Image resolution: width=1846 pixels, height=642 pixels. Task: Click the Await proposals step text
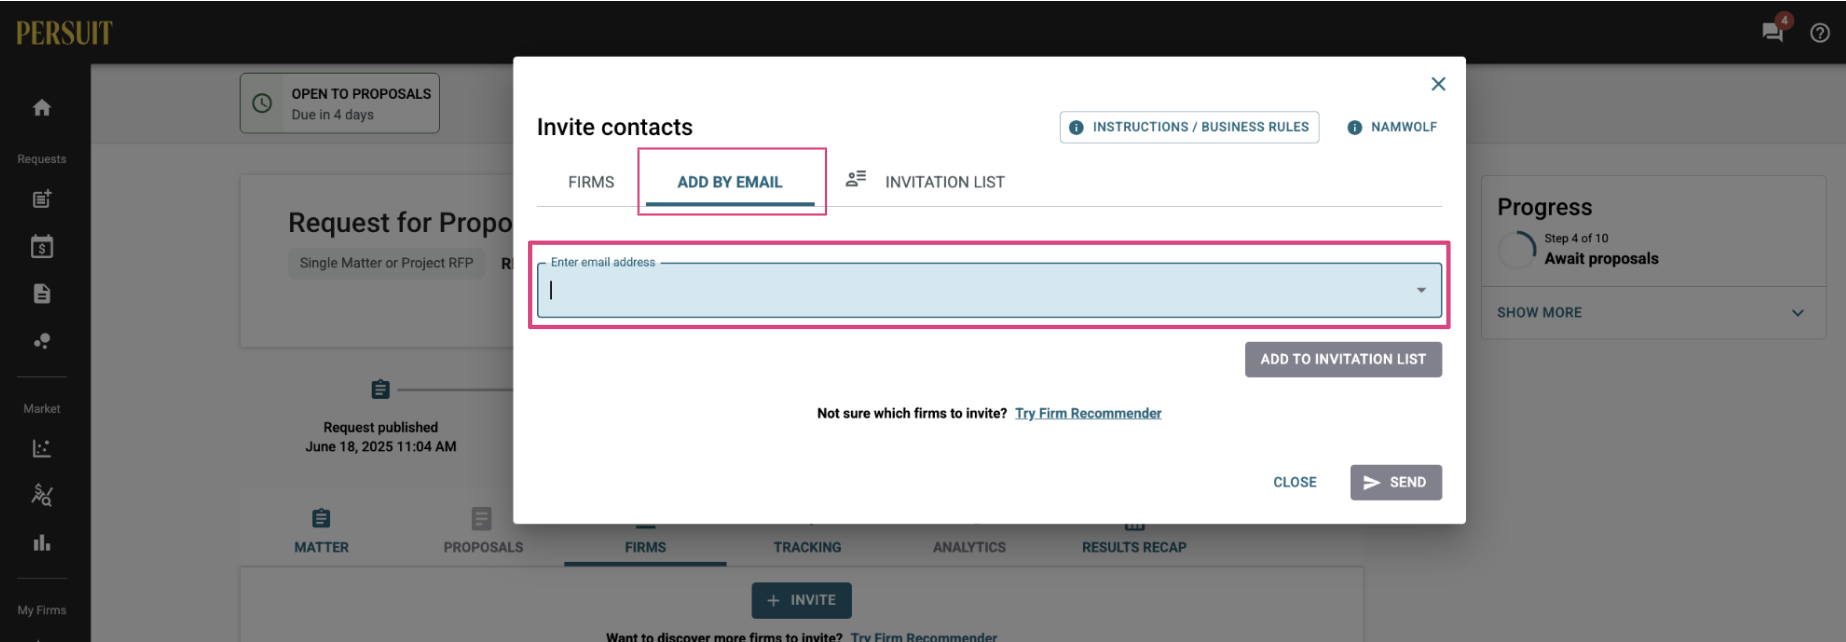click(1601, 258)
